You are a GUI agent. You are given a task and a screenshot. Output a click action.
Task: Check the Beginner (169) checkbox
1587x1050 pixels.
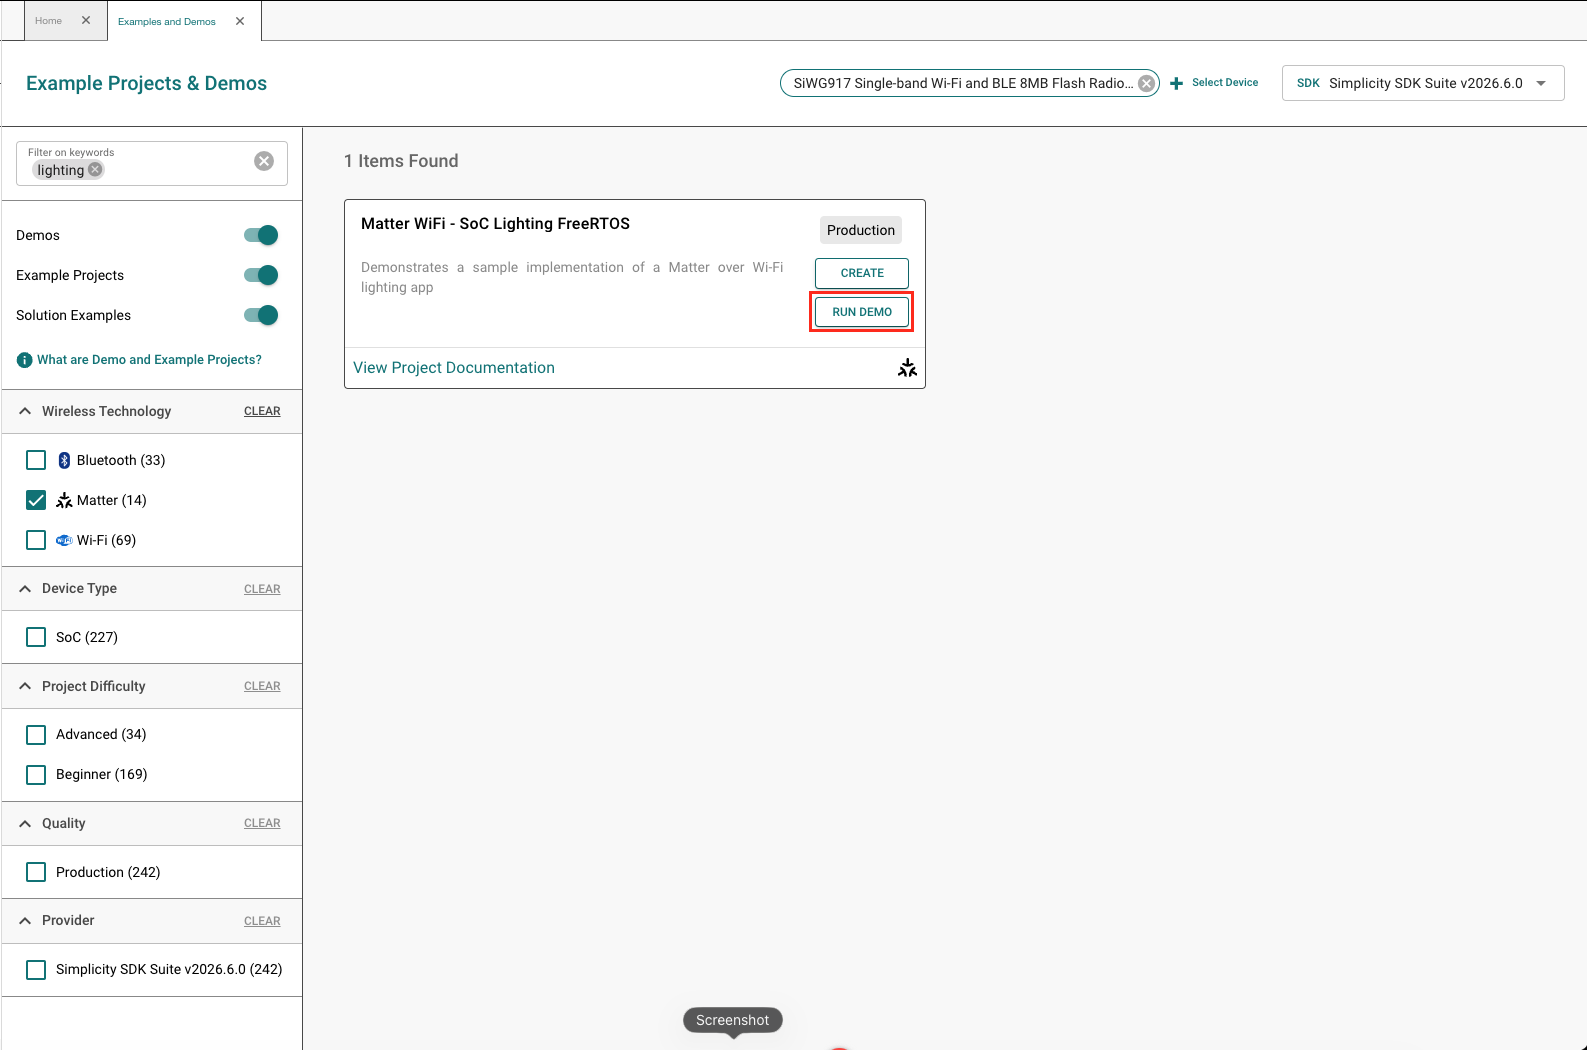coord(36,775)
